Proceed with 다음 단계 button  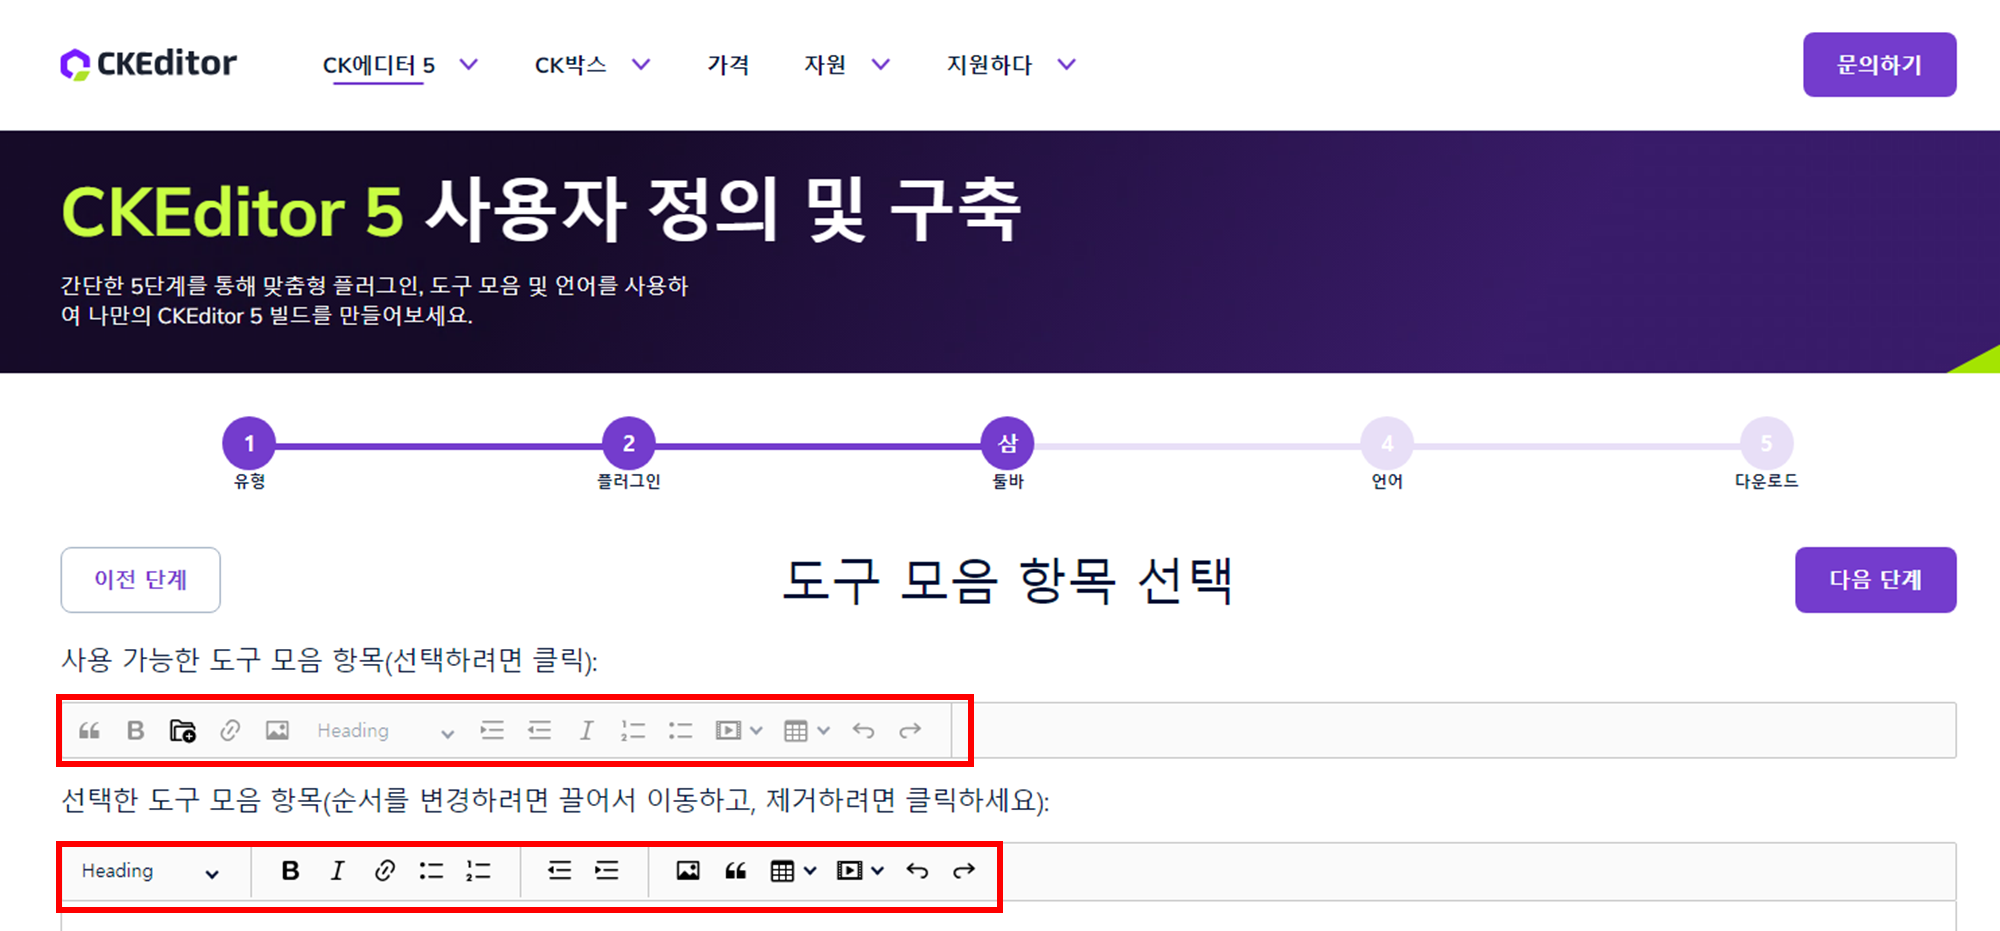point(1876,580)
